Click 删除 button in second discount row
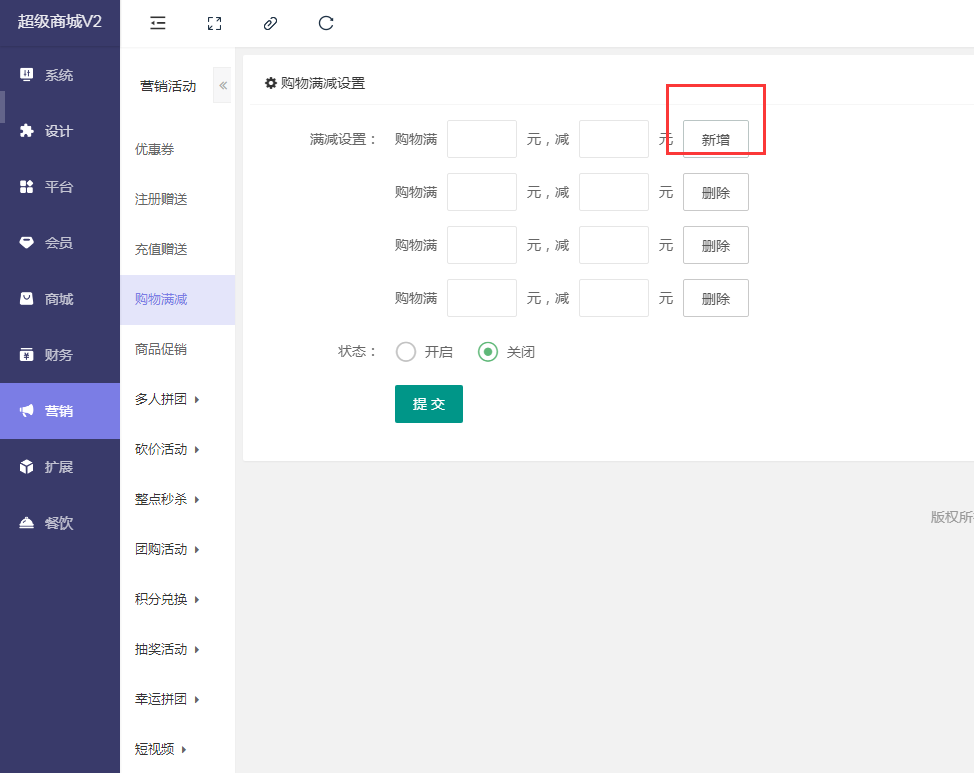 [716, 193]
